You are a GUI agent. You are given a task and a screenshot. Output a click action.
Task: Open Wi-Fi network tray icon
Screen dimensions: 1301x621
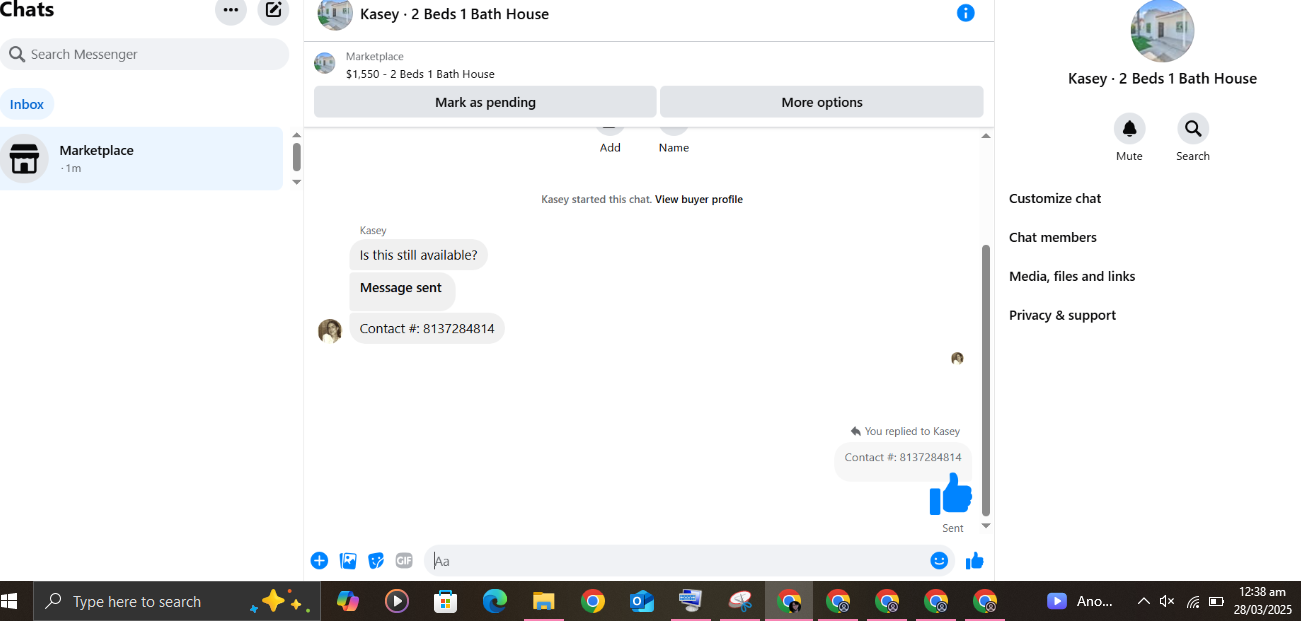tap(1192, 601)
